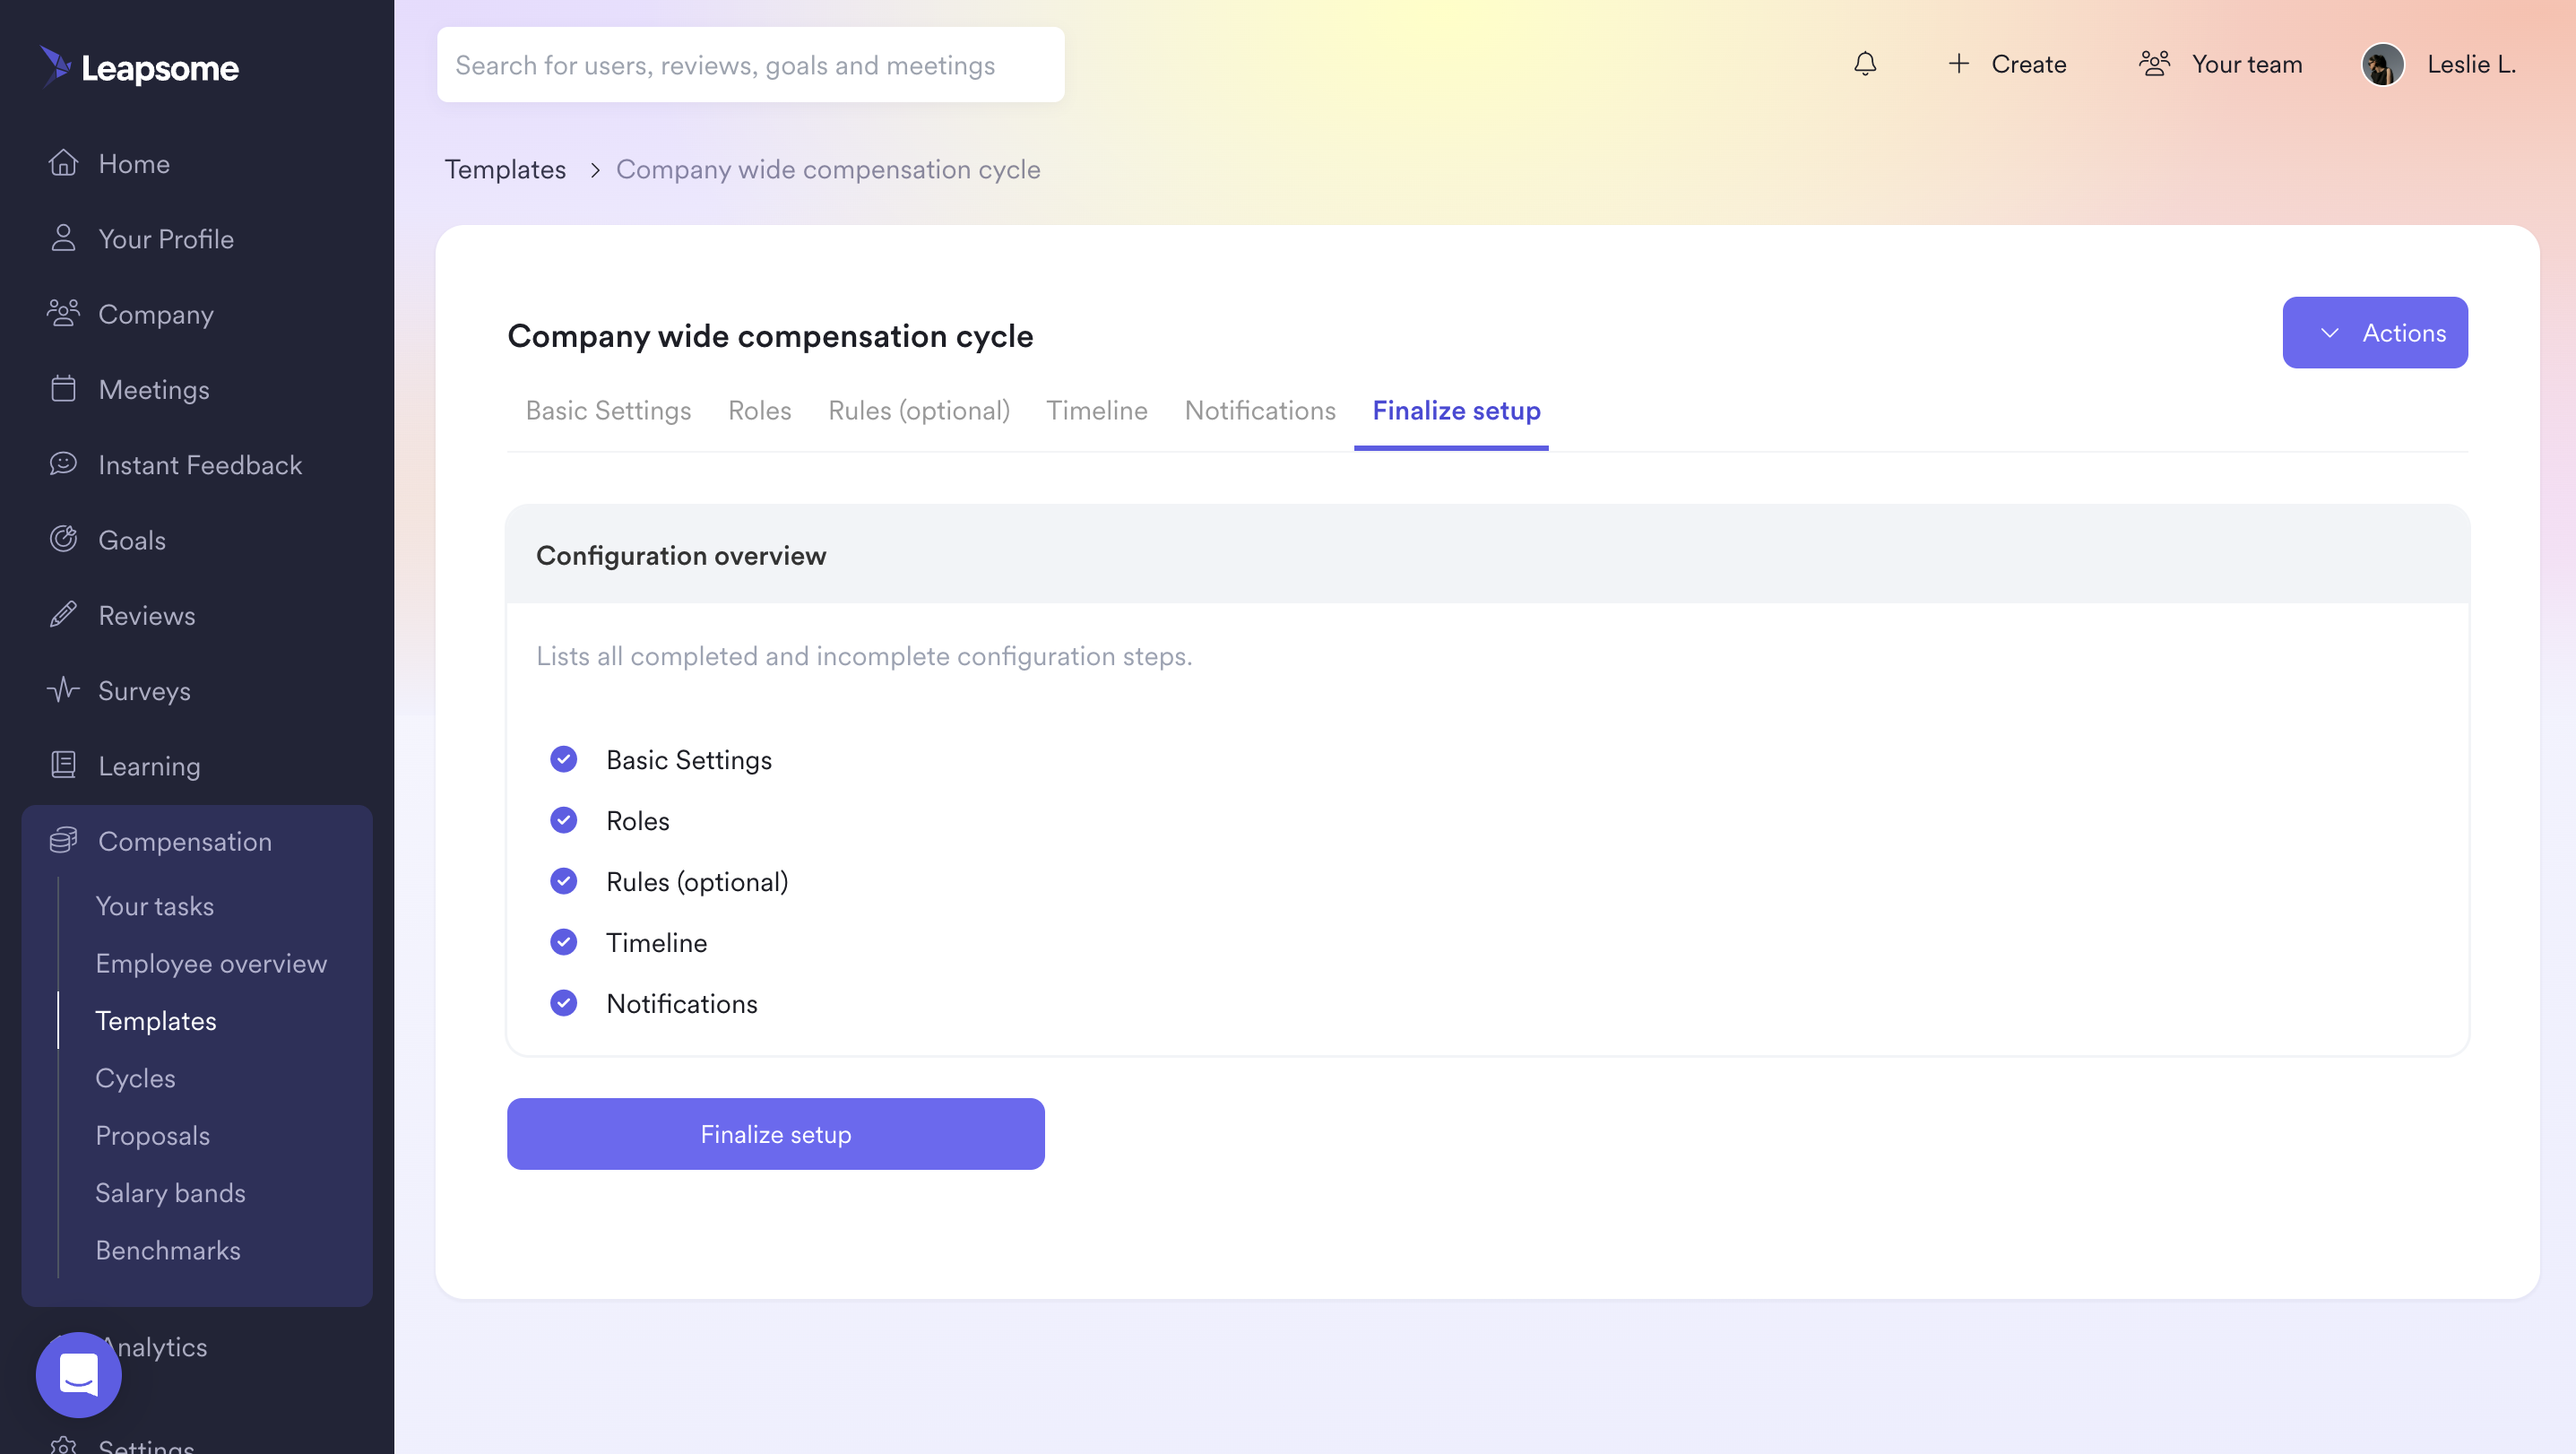Focus the search users and reviews field
This screenshot has height=1454, width=2576.
(x=751, y=64)
